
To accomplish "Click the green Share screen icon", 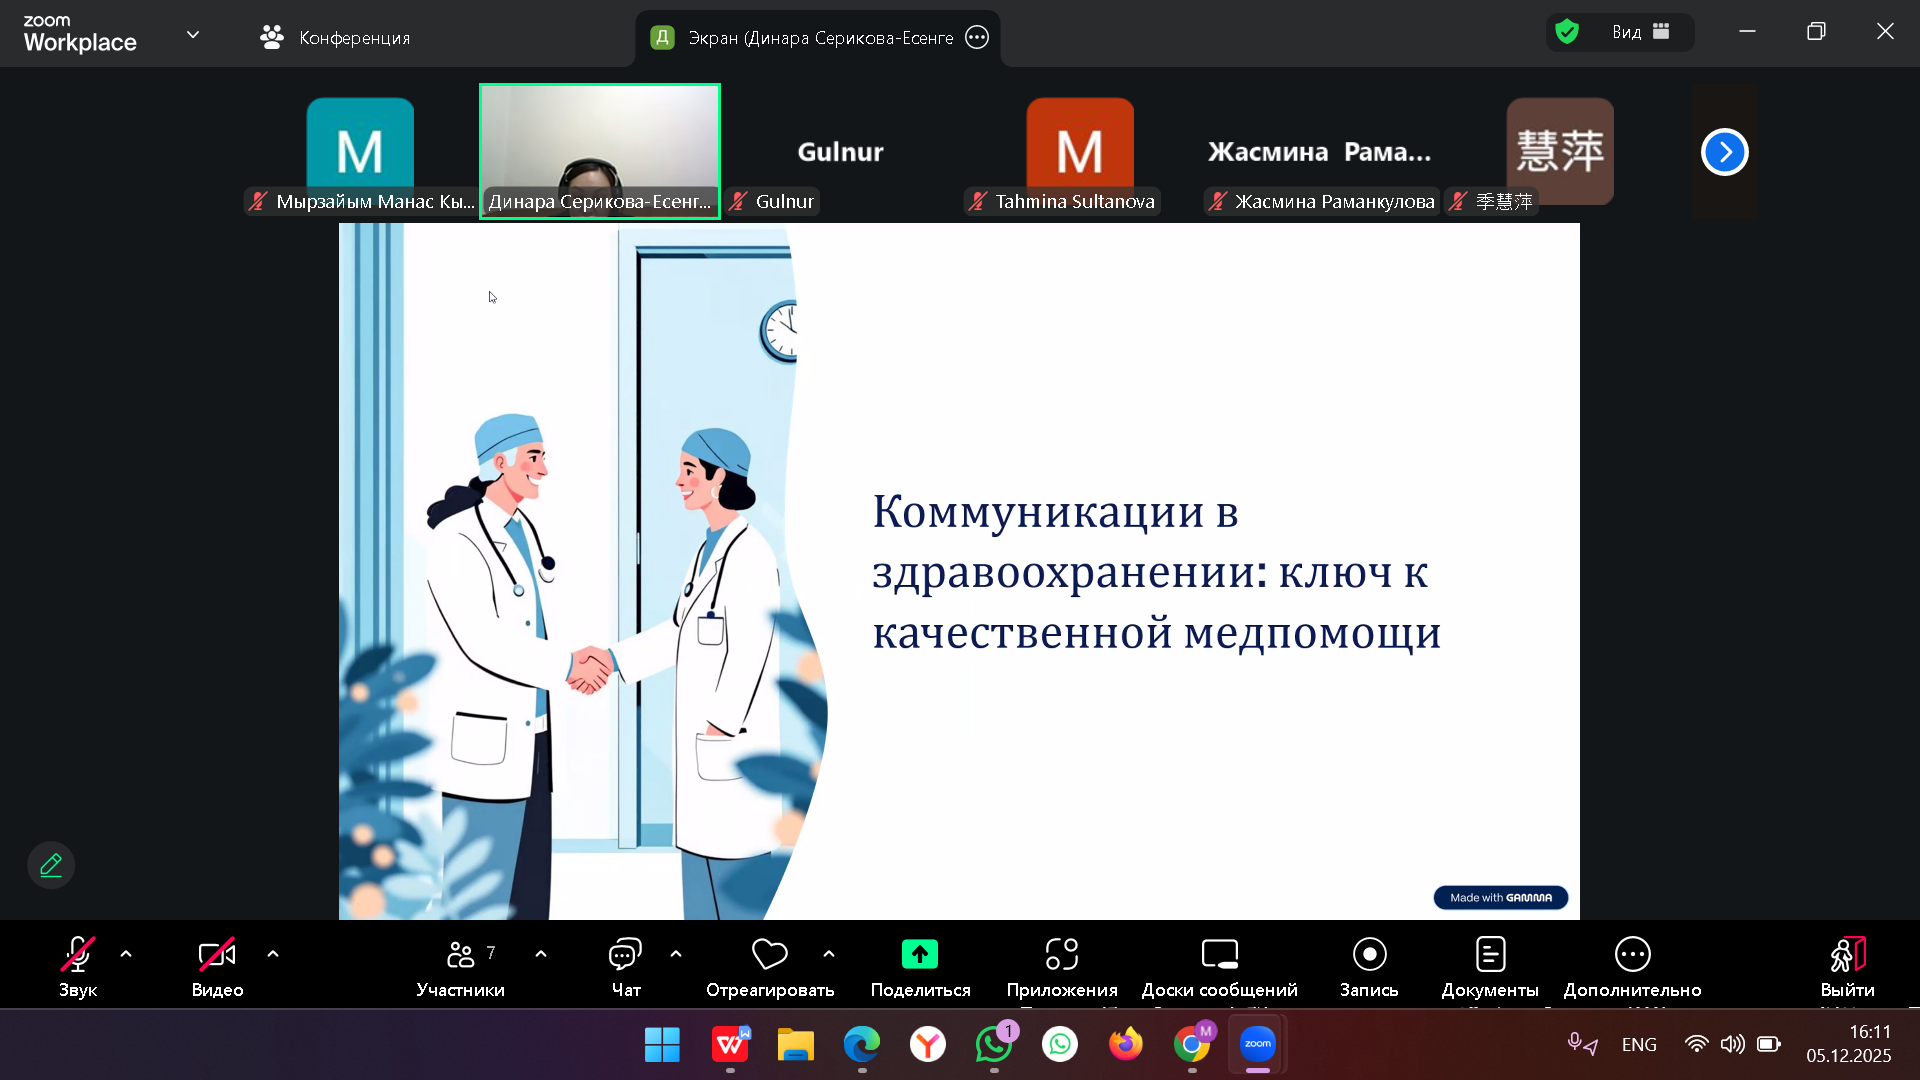I will point(919,955).
